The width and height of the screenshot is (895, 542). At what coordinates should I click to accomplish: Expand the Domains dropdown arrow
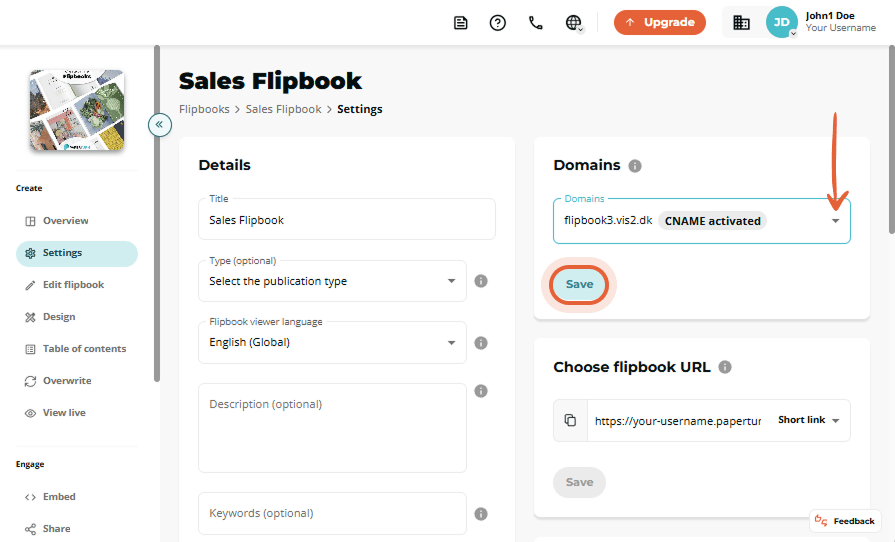[836, 221]
